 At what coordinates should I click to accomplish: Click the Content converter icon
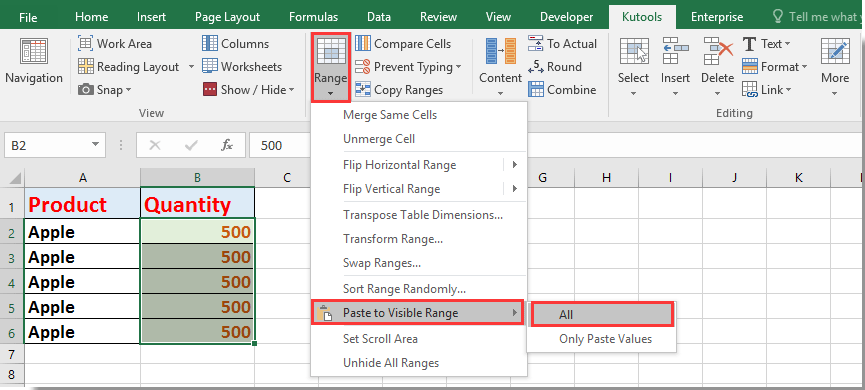point(500,51)
